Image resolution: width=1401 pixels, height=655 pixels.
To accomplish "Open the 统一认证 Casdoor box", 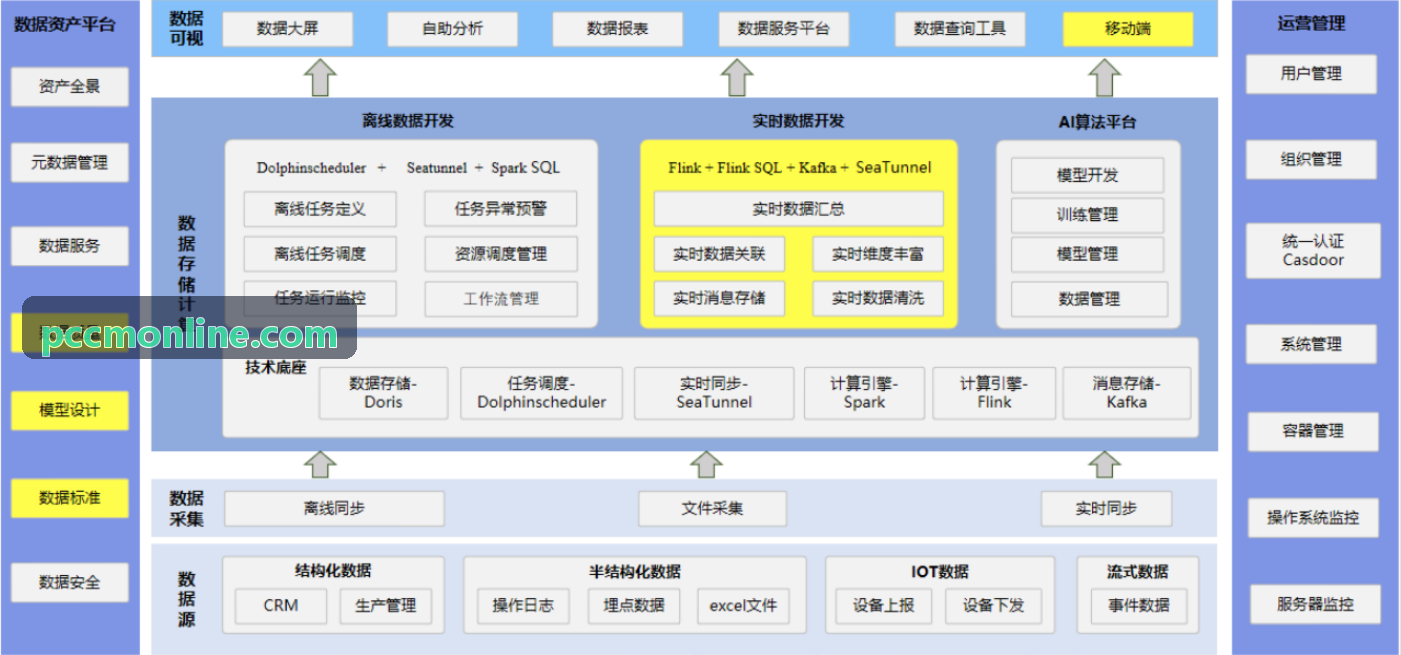I will tap(1313, 251).
